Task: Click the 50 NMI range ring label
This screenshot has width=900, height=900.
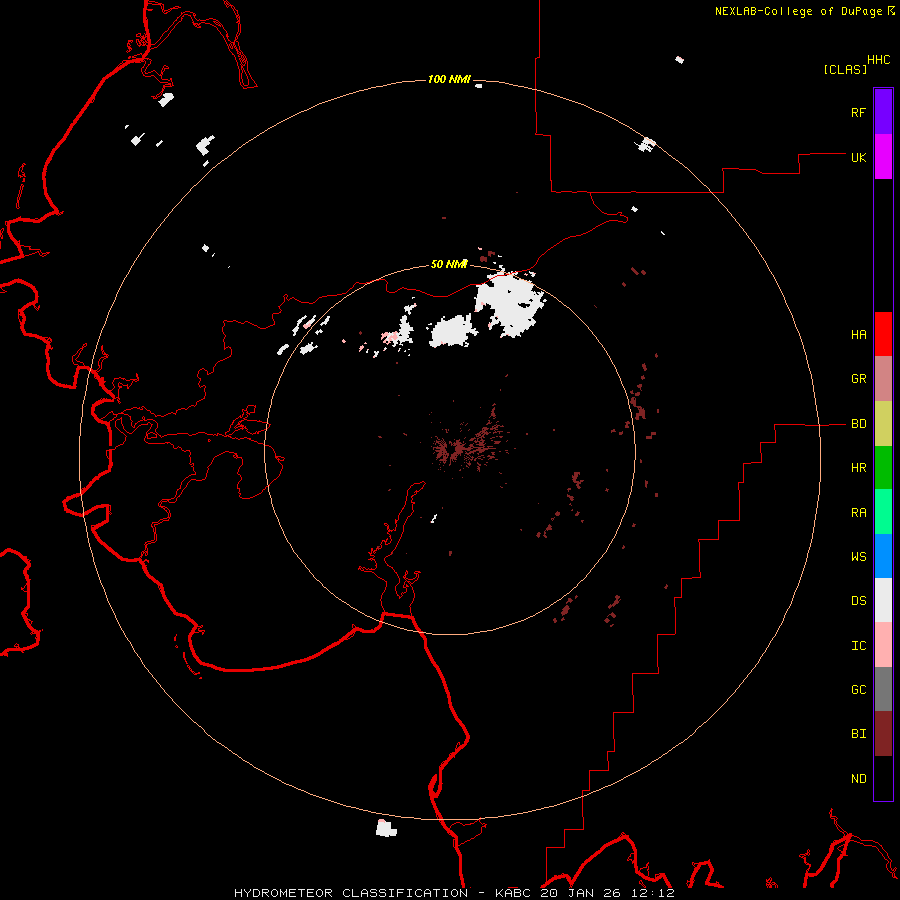Action: [x=449, y=264]
